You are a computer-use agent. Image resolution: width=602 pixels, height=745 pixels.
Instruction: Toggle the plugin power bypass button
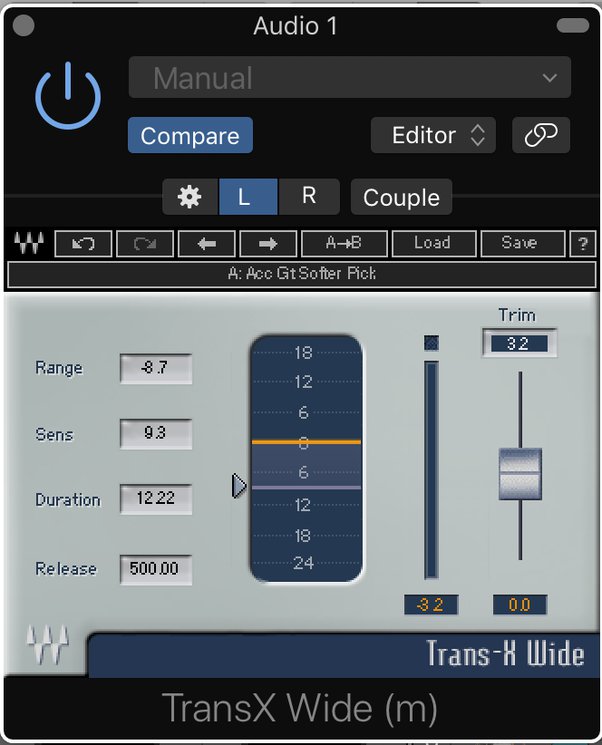68,96
